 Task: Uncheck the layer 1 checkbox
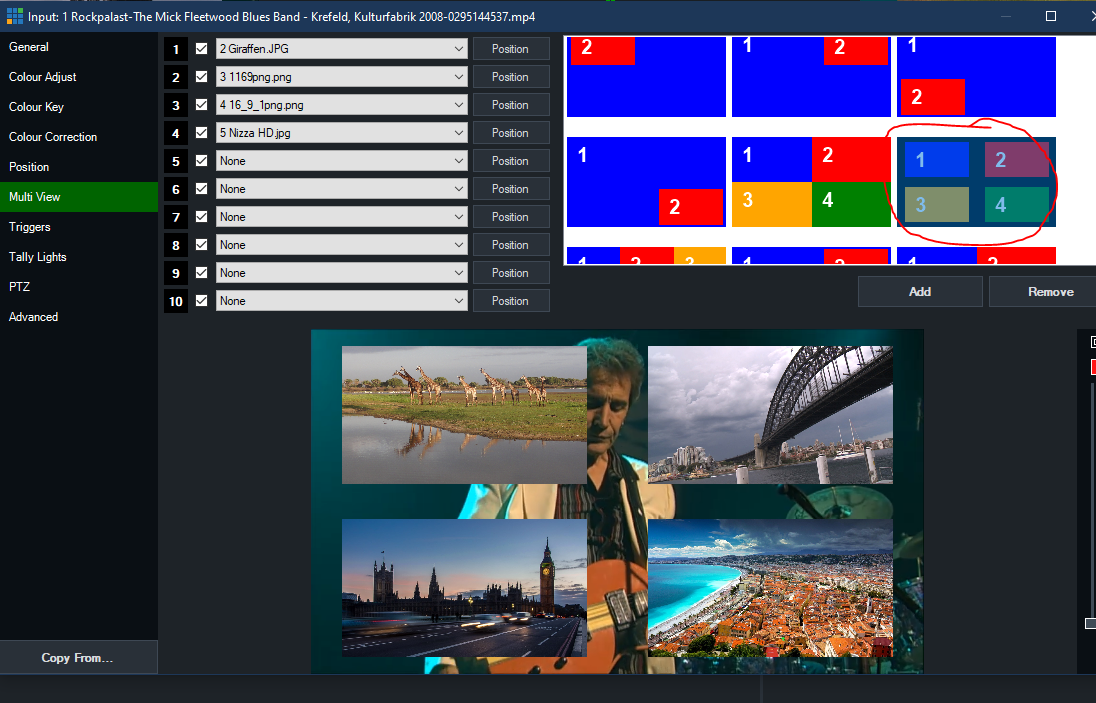pyautogui.click(x=202, y=49)
